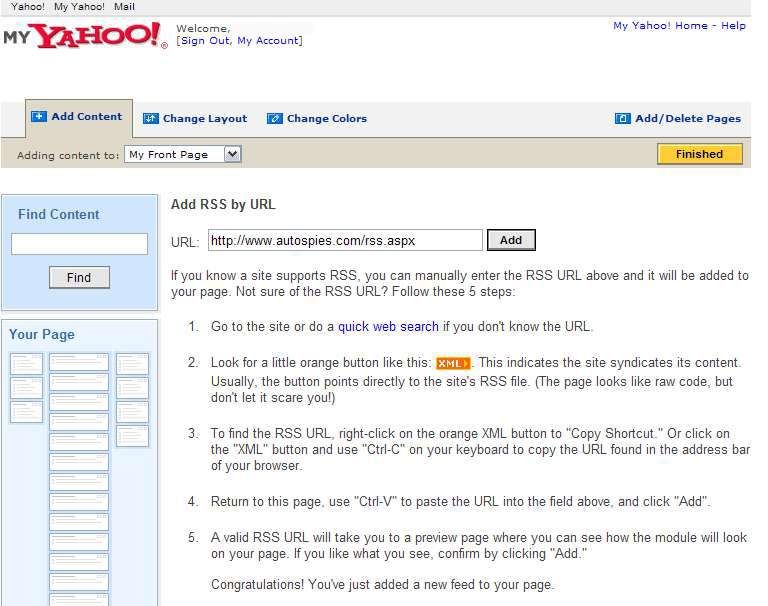
Task: Open the Add Content tab
Action: tap(86, 116)
